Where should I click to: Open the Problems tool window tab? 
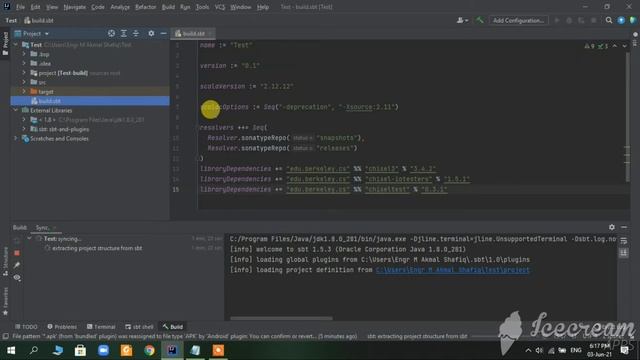click(x=62, y=327)
